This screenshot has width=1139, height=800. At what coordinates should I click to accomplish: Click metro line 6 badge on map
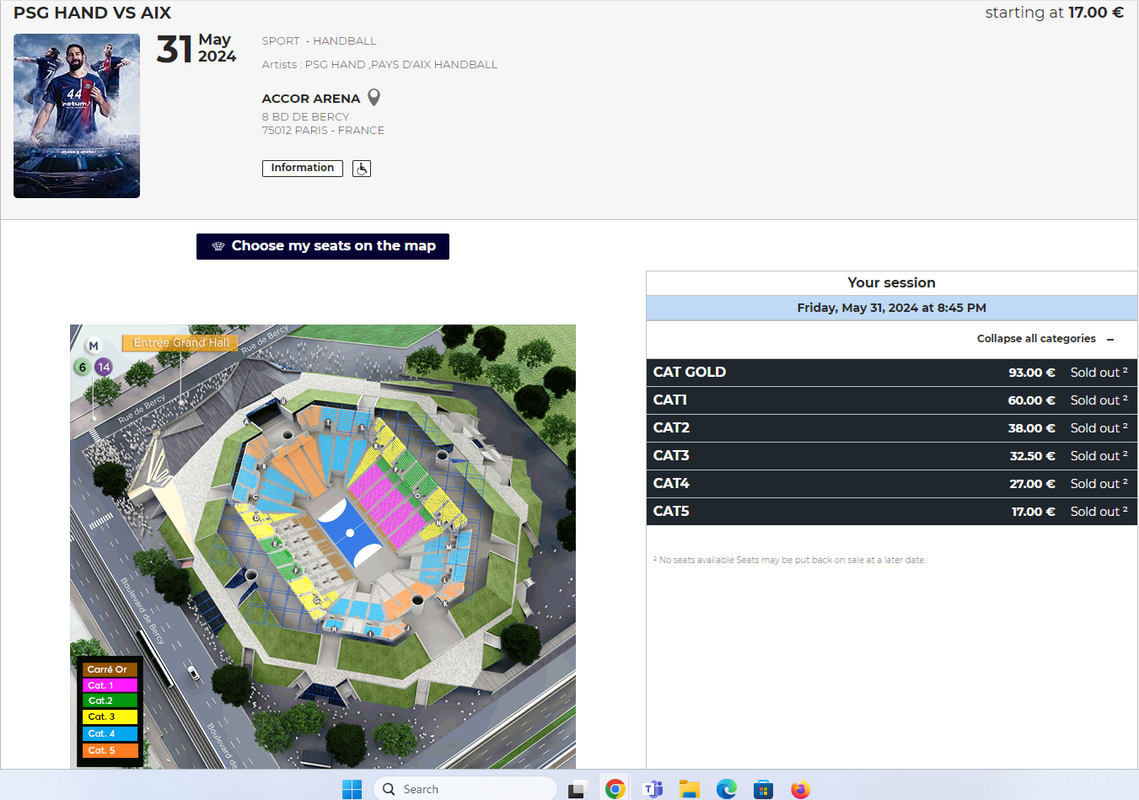pos(83,367)
